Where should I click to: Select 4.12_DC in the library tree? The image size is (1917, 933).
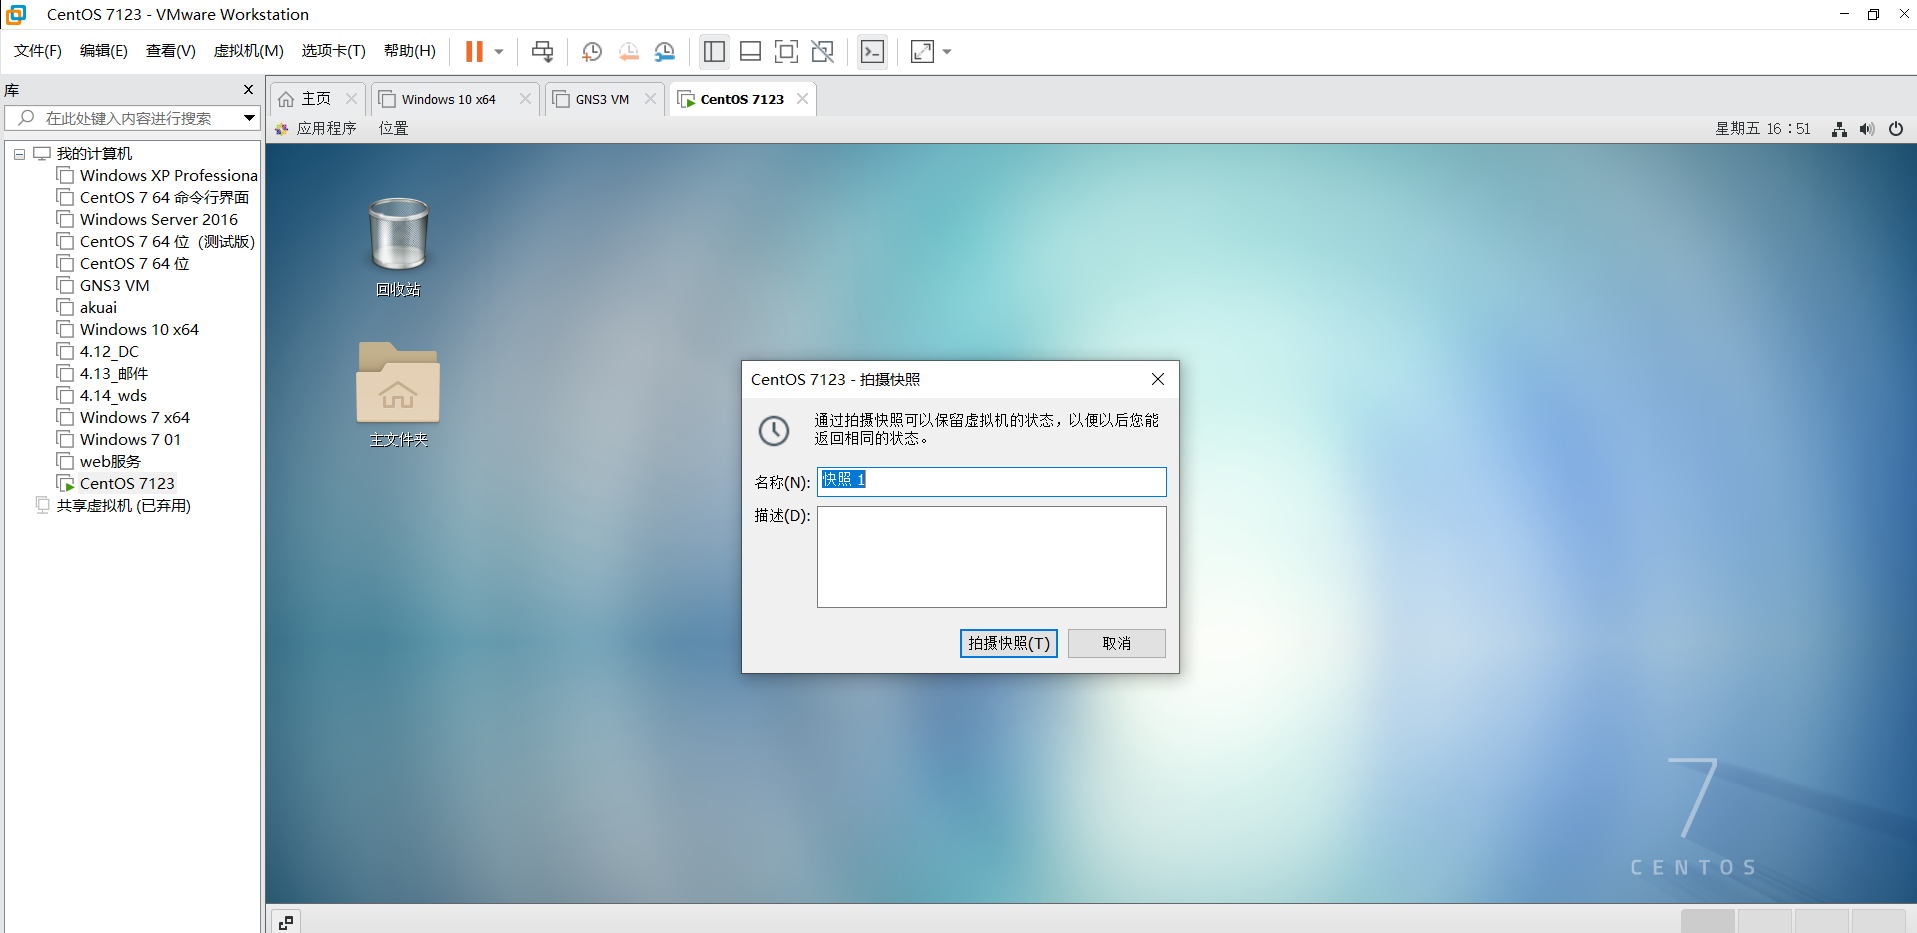click(99, 352)
